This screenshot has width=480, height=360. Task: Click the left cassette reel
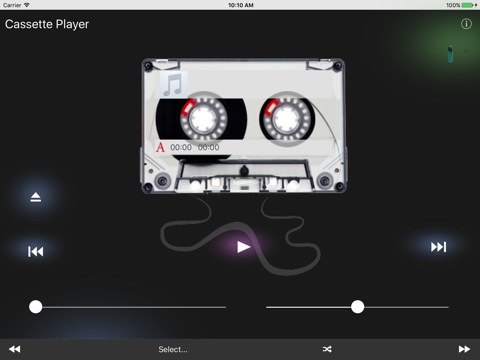pyautogui.click(x=204, y=119)
